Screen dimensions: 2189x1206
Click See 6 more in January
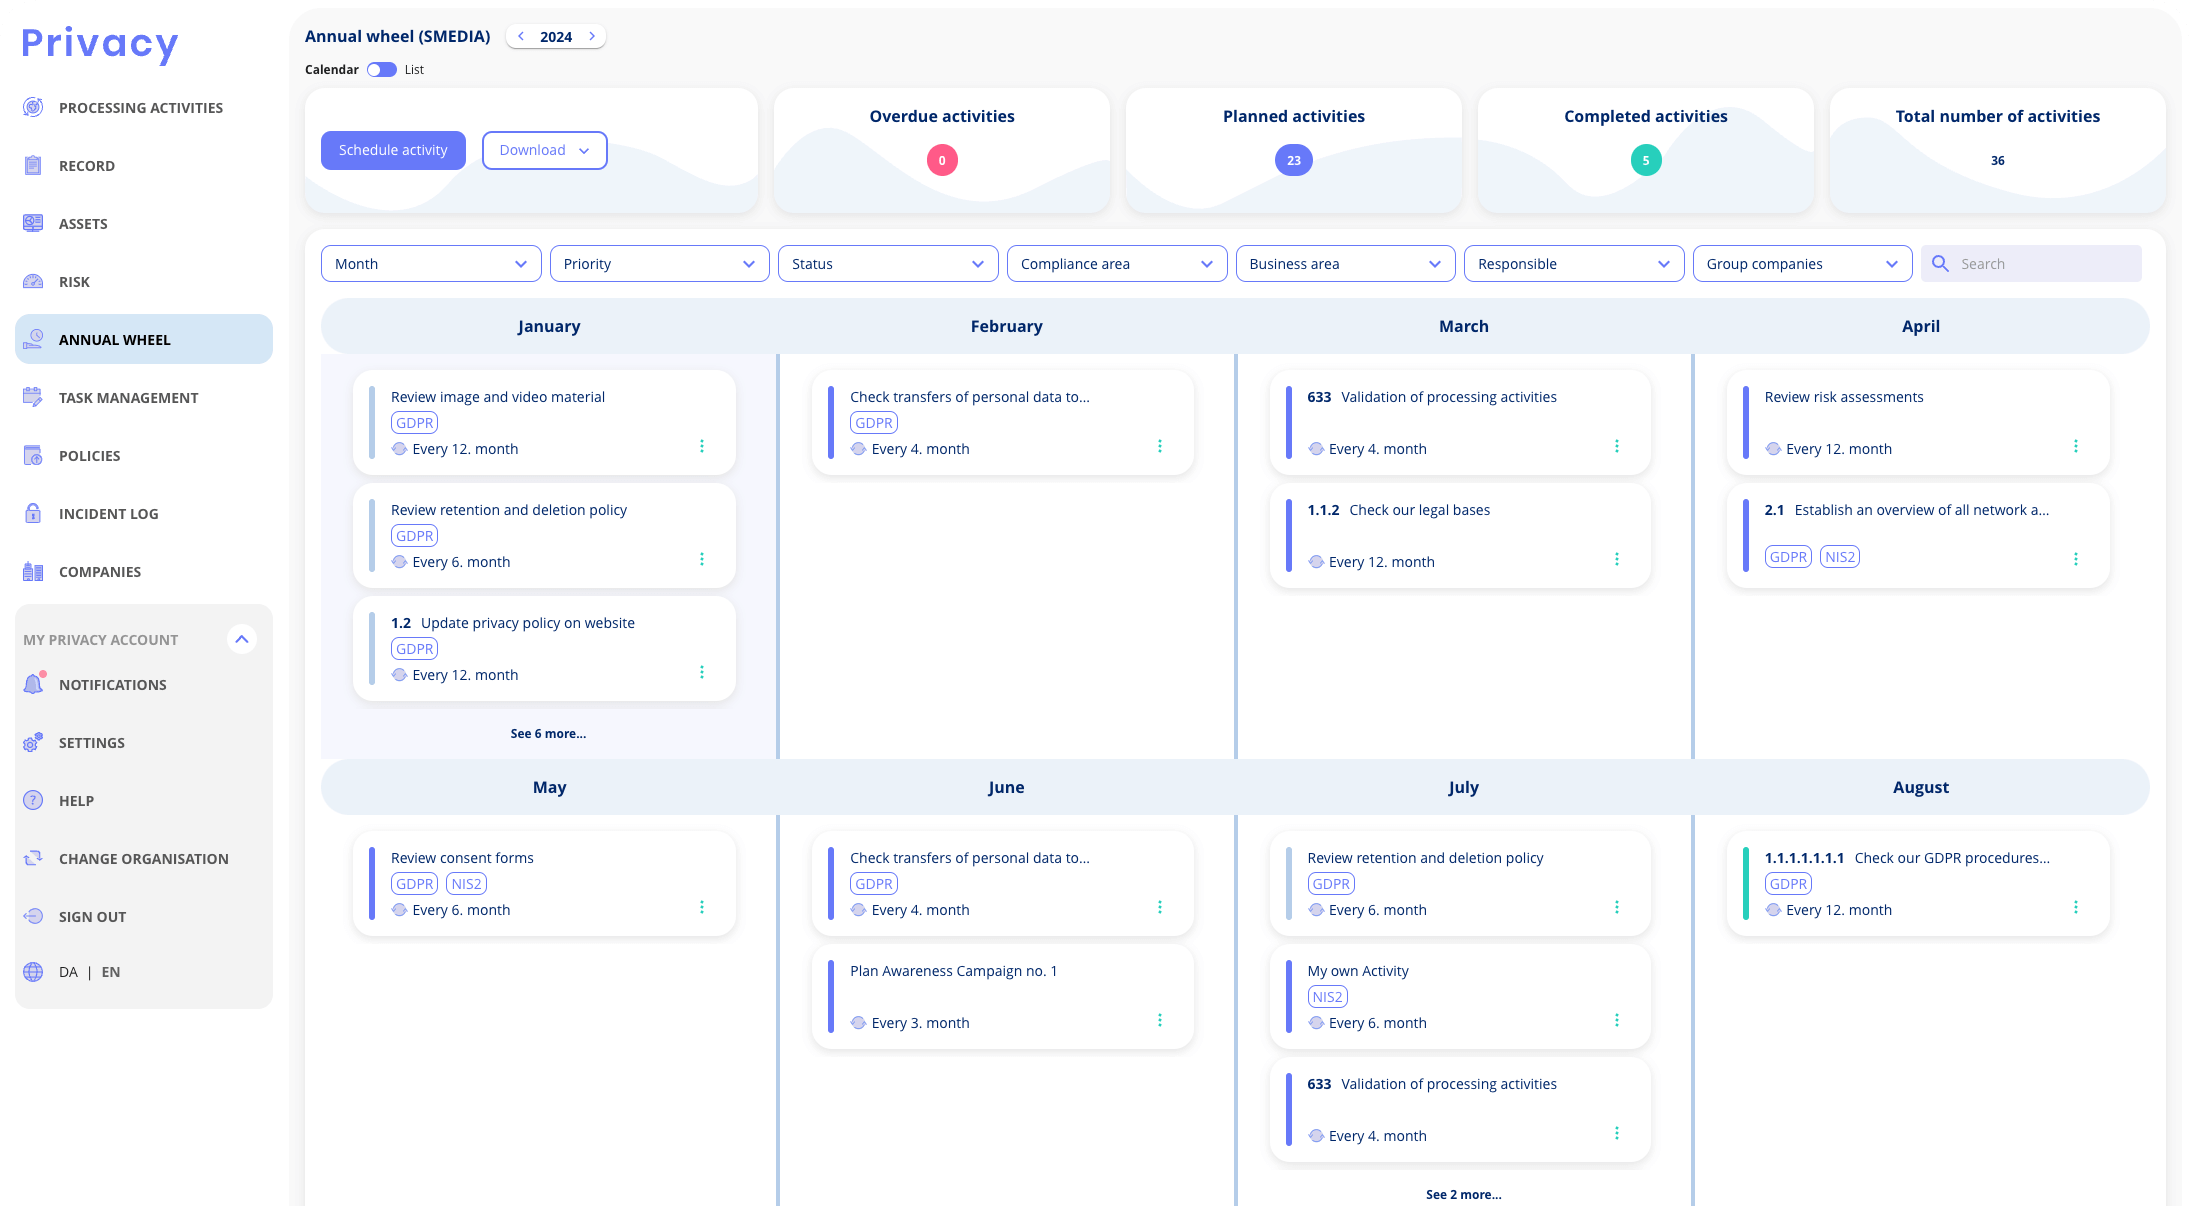[548, 733]
